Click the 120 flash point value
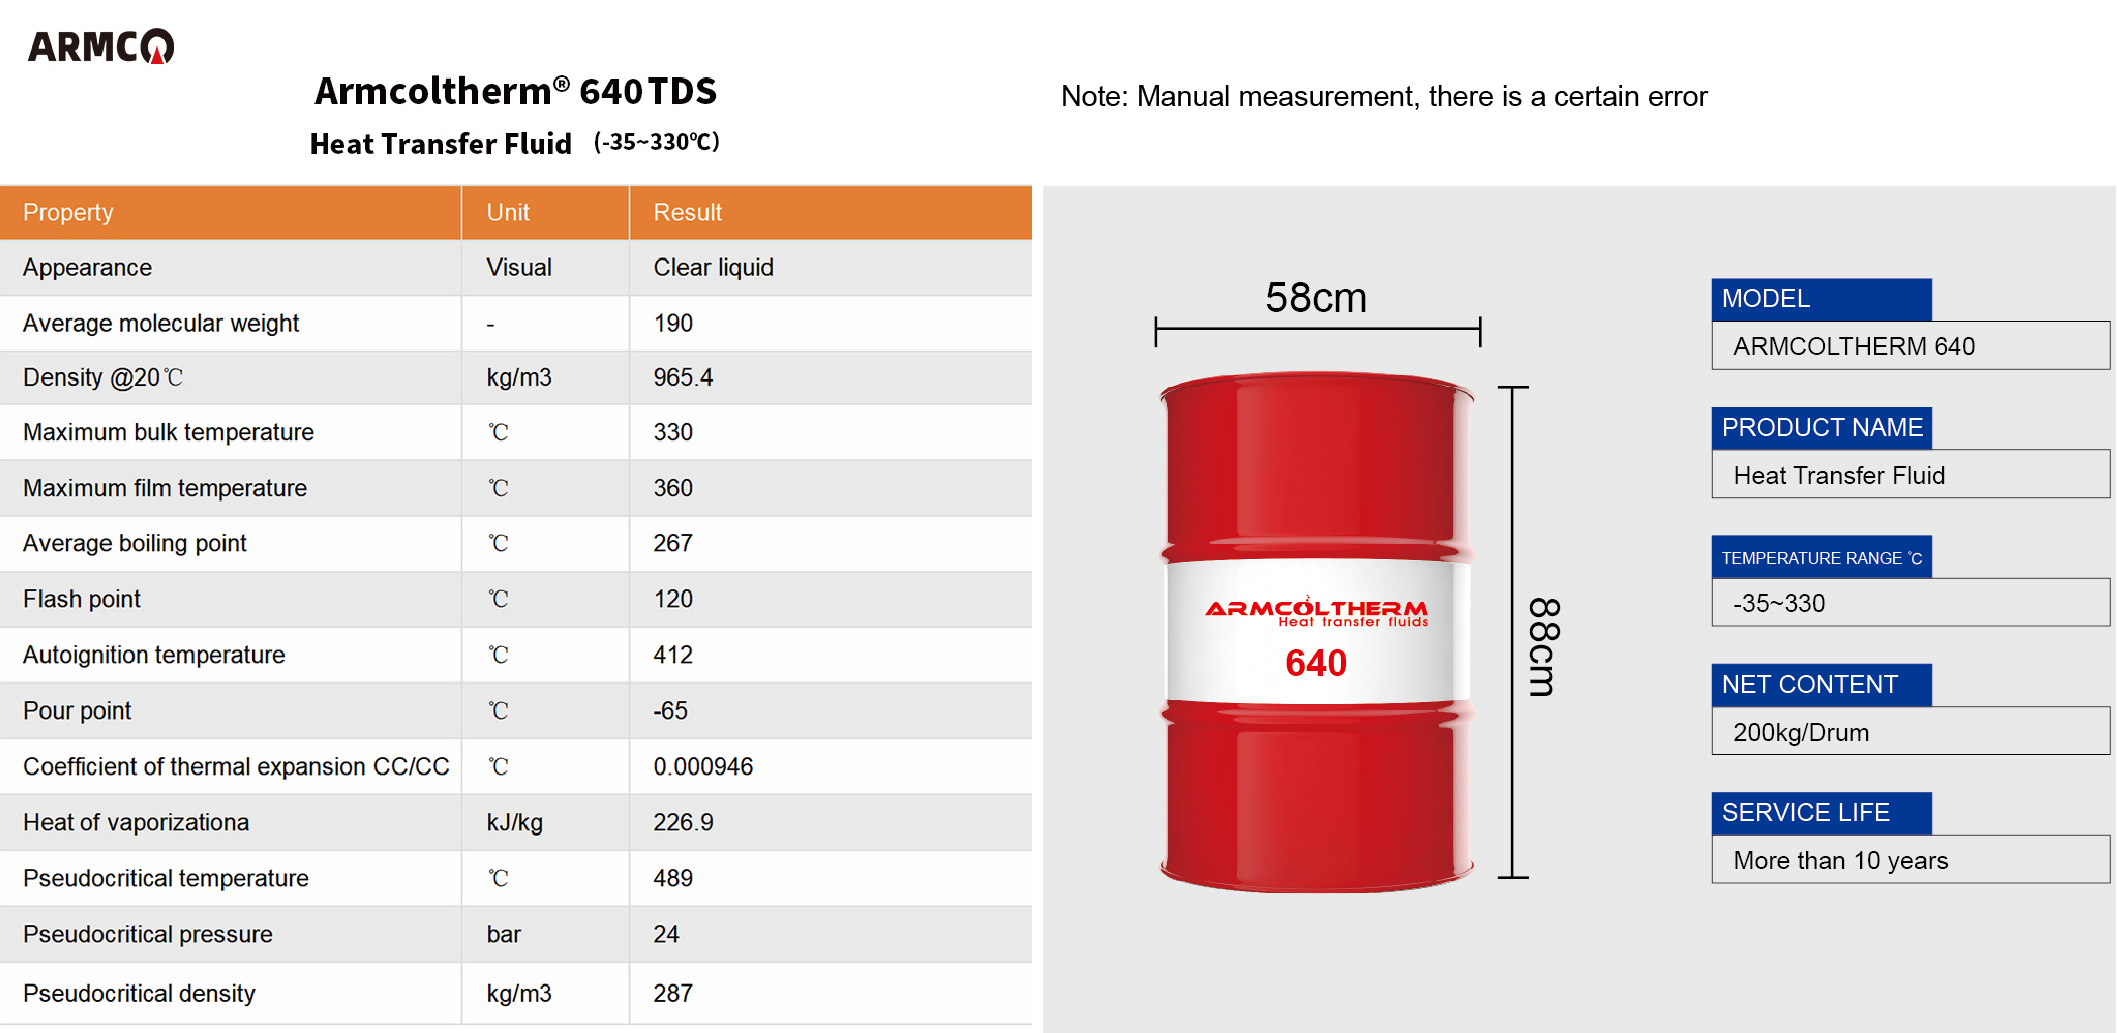The image size is (2117, 1033). click(673, 599)
